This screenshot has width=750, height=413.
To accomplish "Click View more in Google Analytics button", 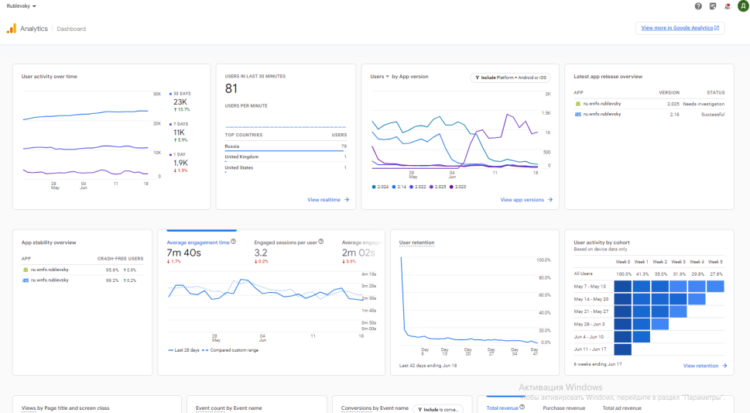I will click(680, 28).
